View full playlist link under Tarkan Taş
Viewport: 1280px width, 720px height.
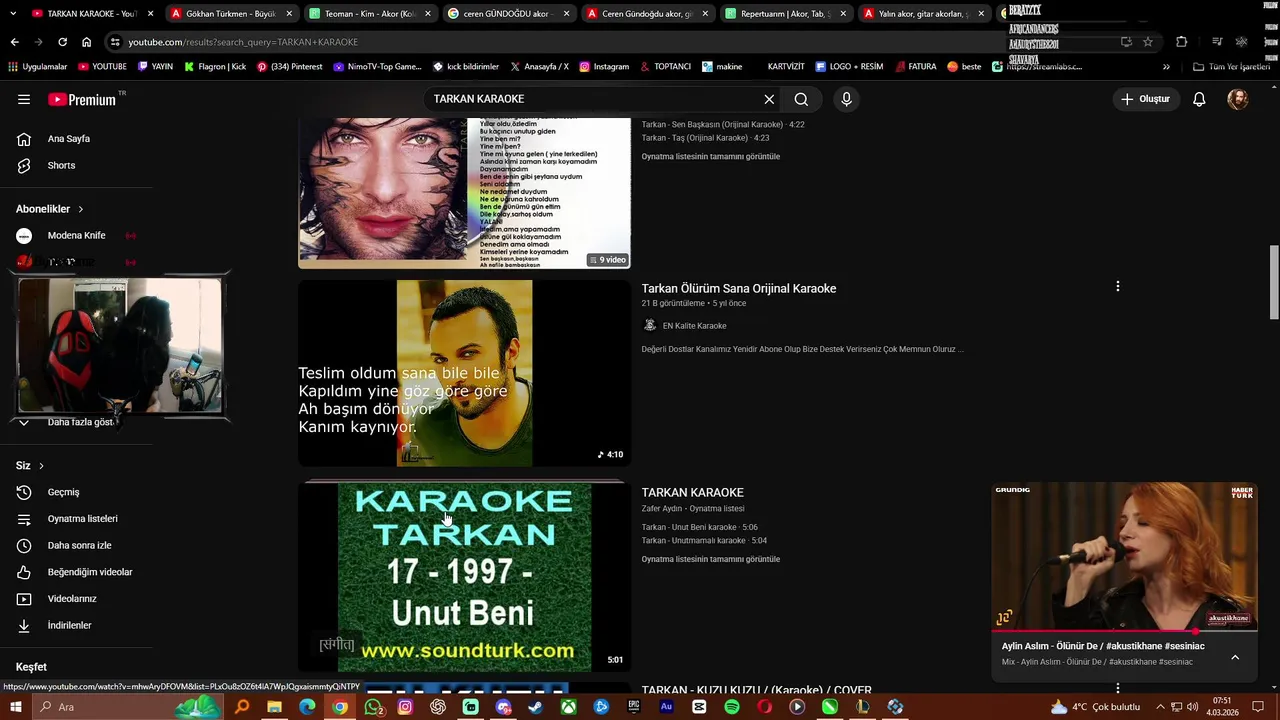click(710, 157)
